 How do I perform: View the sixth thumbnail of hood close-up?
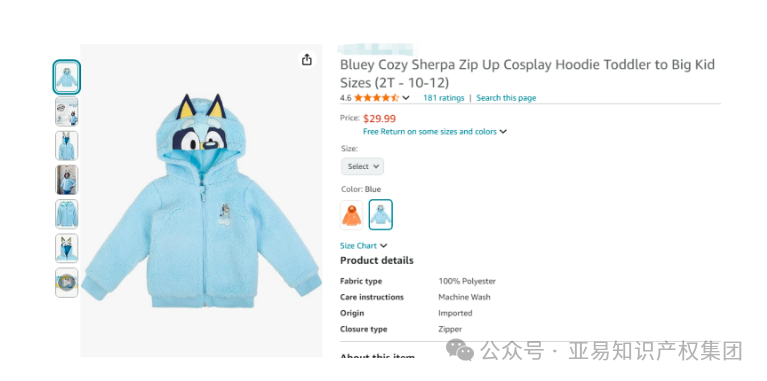click(67, 248)
